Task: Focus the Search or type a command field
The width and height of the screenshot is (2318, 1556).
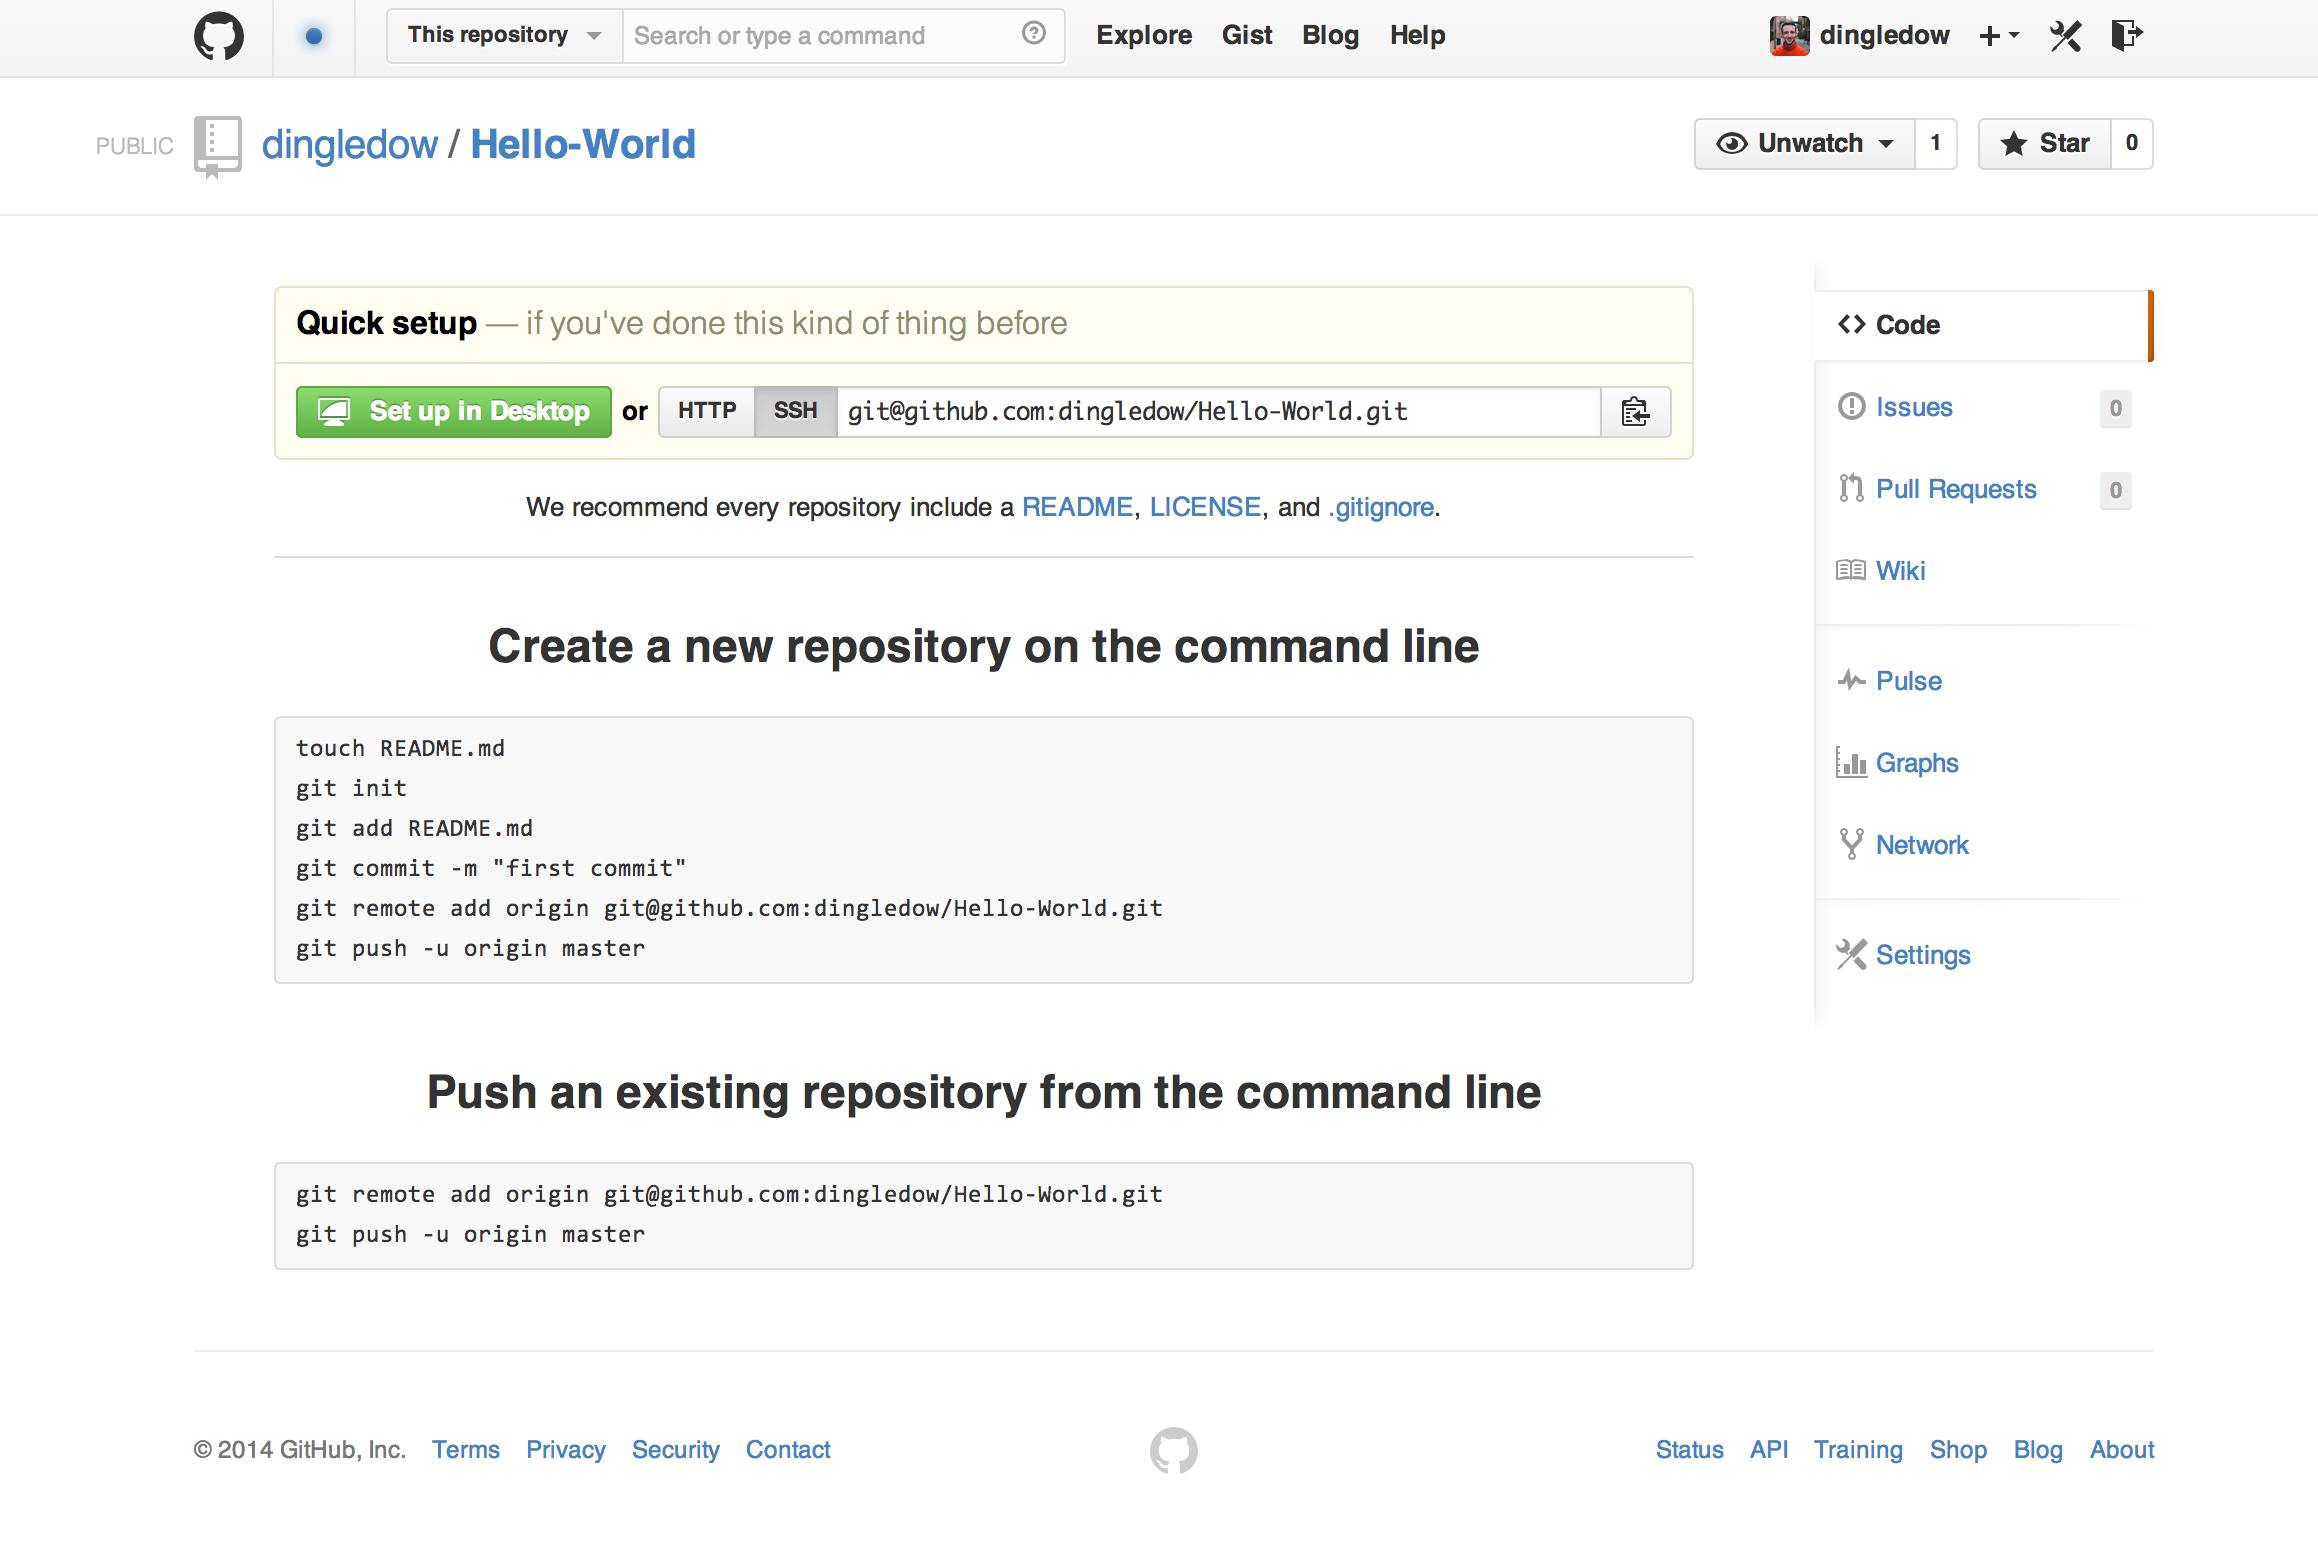Action: 844,36
